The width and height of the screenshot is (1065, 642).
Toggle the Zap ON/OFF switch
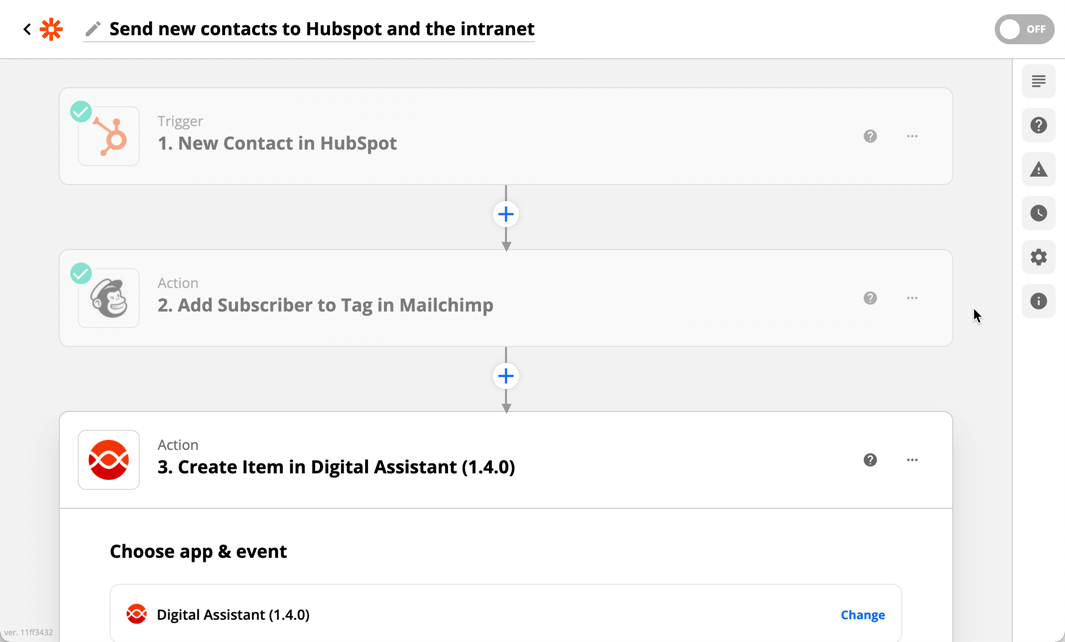click(x=1024, y=29)
